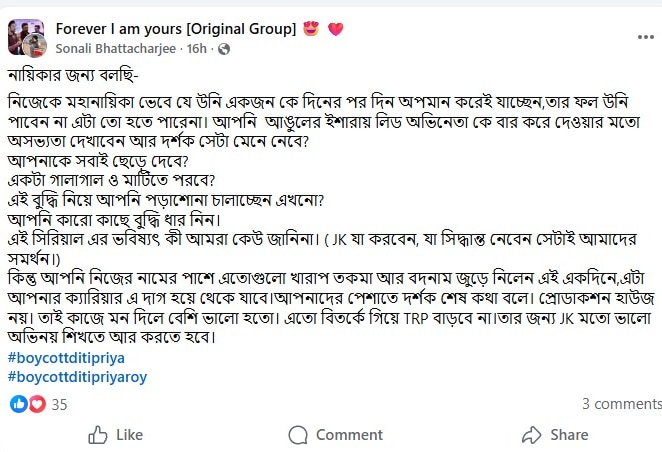The width and height of the screenshot is (662, 452).
Task: Show the 3 comments
Action: pos(621,405)
